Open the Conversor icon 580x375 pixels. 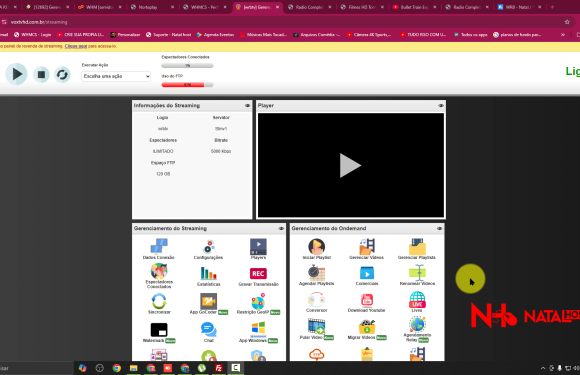317,300
